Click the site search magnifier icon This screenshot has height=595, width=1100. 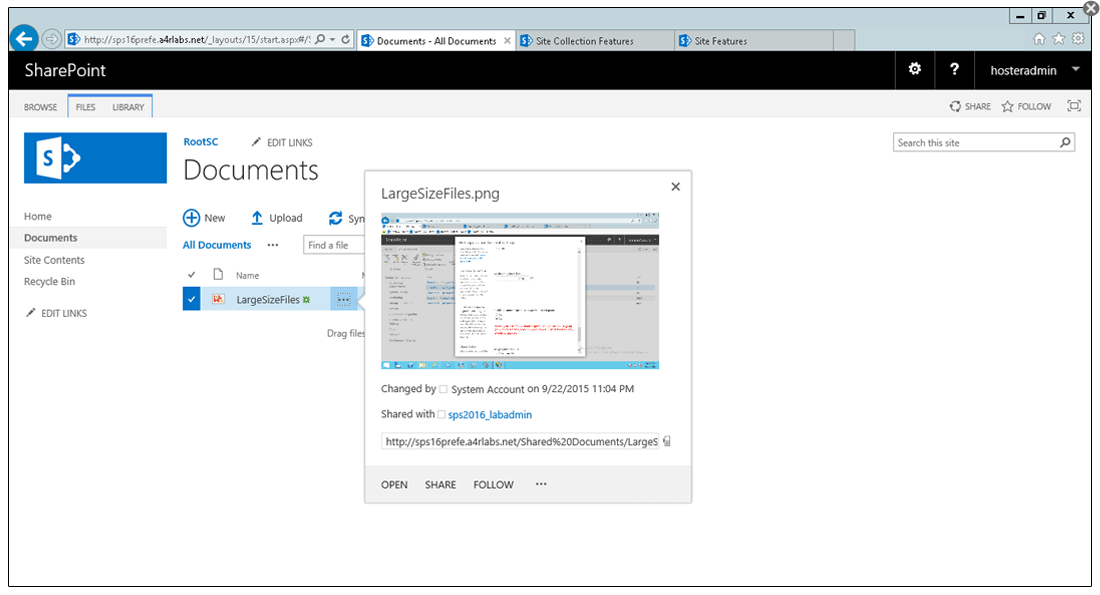(1066, 142)
